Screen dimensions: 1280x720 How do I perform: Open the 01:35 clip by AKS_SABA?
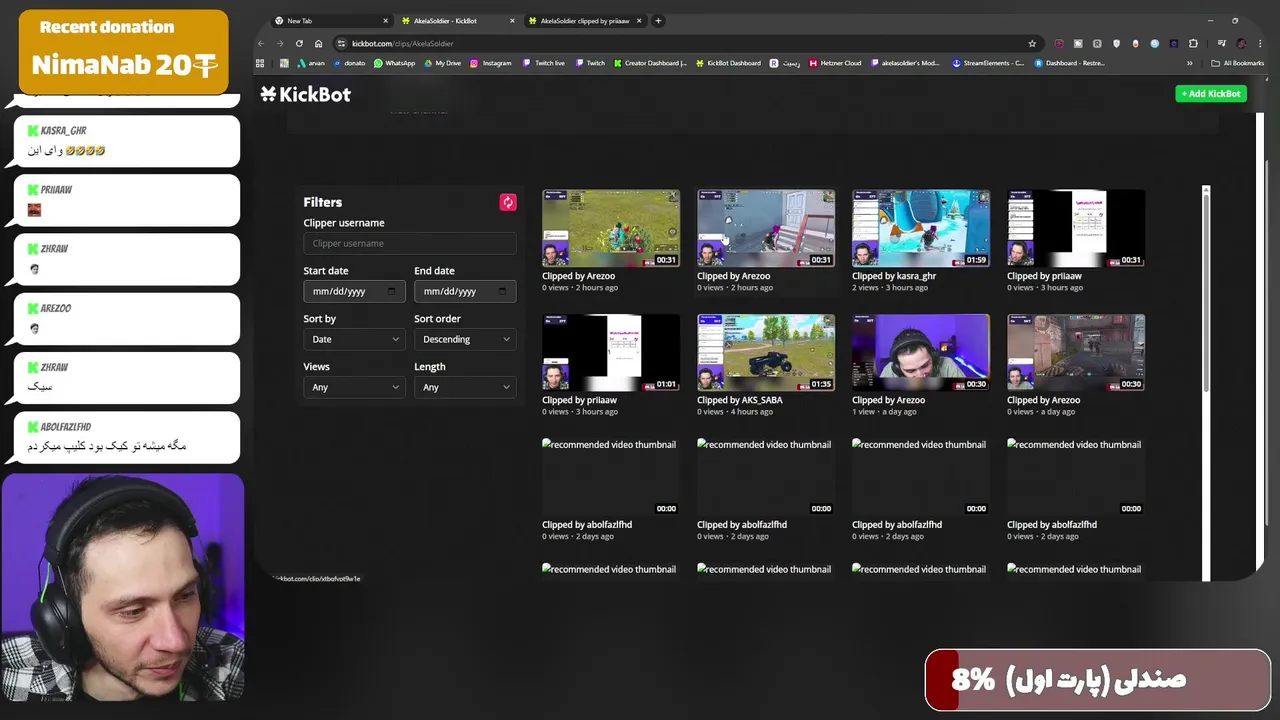click(x=766, y=352)
